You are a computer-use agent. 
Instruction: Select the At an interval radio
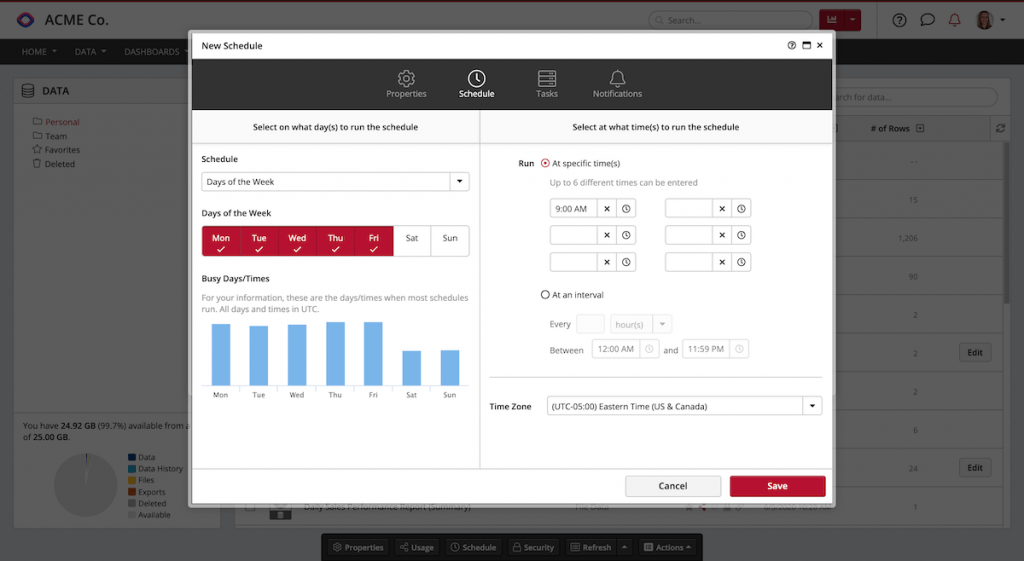[545, 295]
